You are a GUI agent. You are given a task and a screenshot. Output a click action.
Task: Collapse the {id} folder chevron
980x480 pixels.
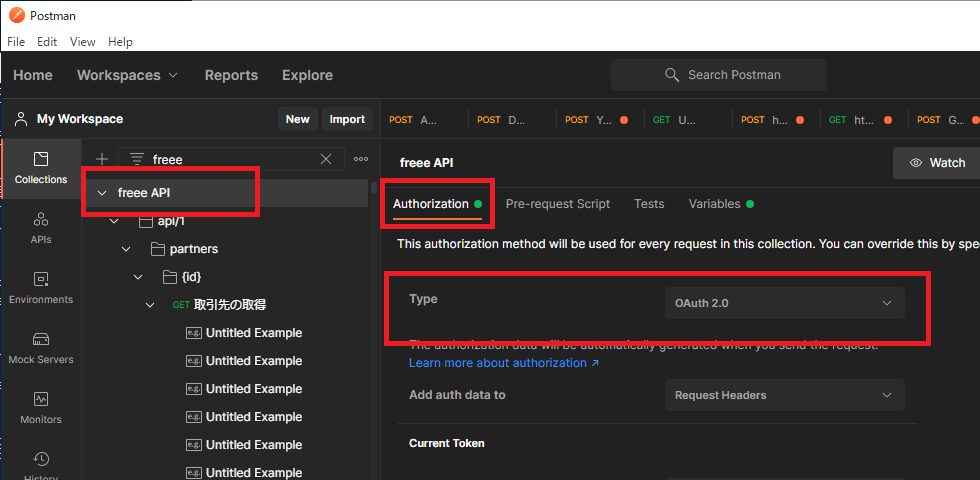tap(138, 276)
